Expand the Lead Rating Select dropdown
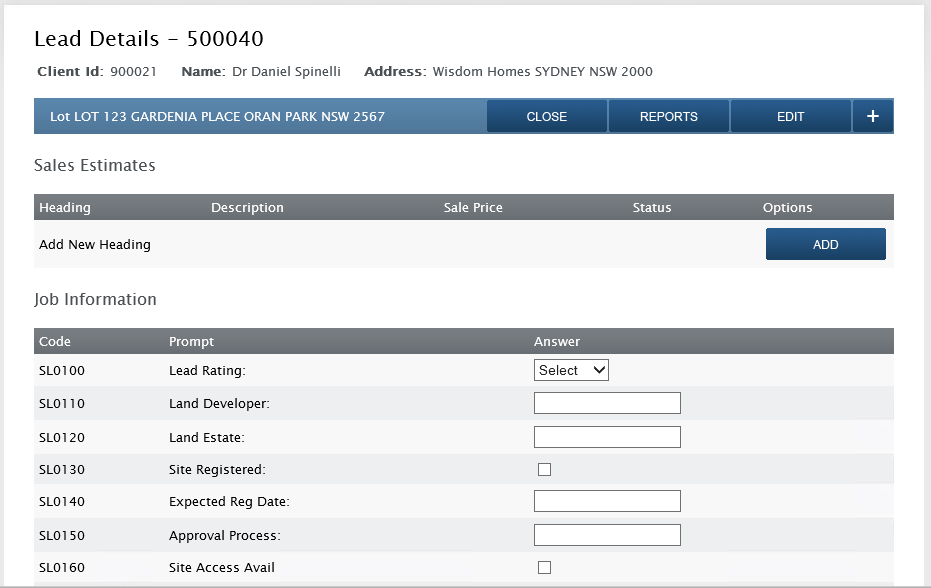This screenshot has height=588, width=931. pyautogui.click(x=571, y=370)
